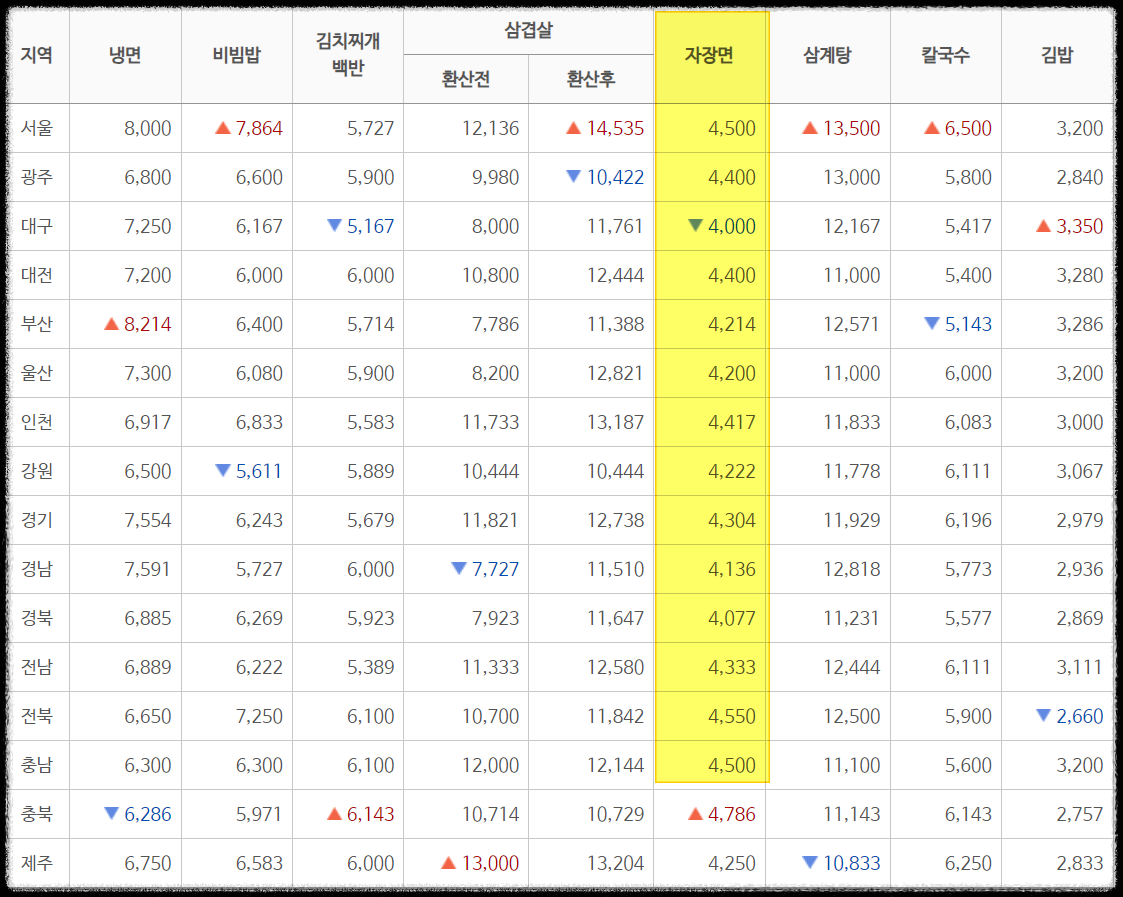
Task: Click 7,250 in the 전북 비빔밥 cell
Action: [259, 716]
